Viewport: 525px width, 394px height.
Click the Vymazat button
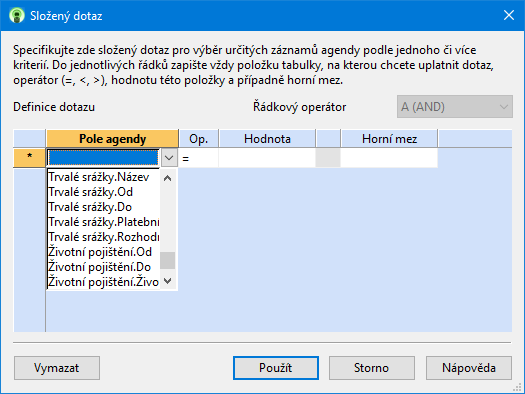click(x=57, y=368)
